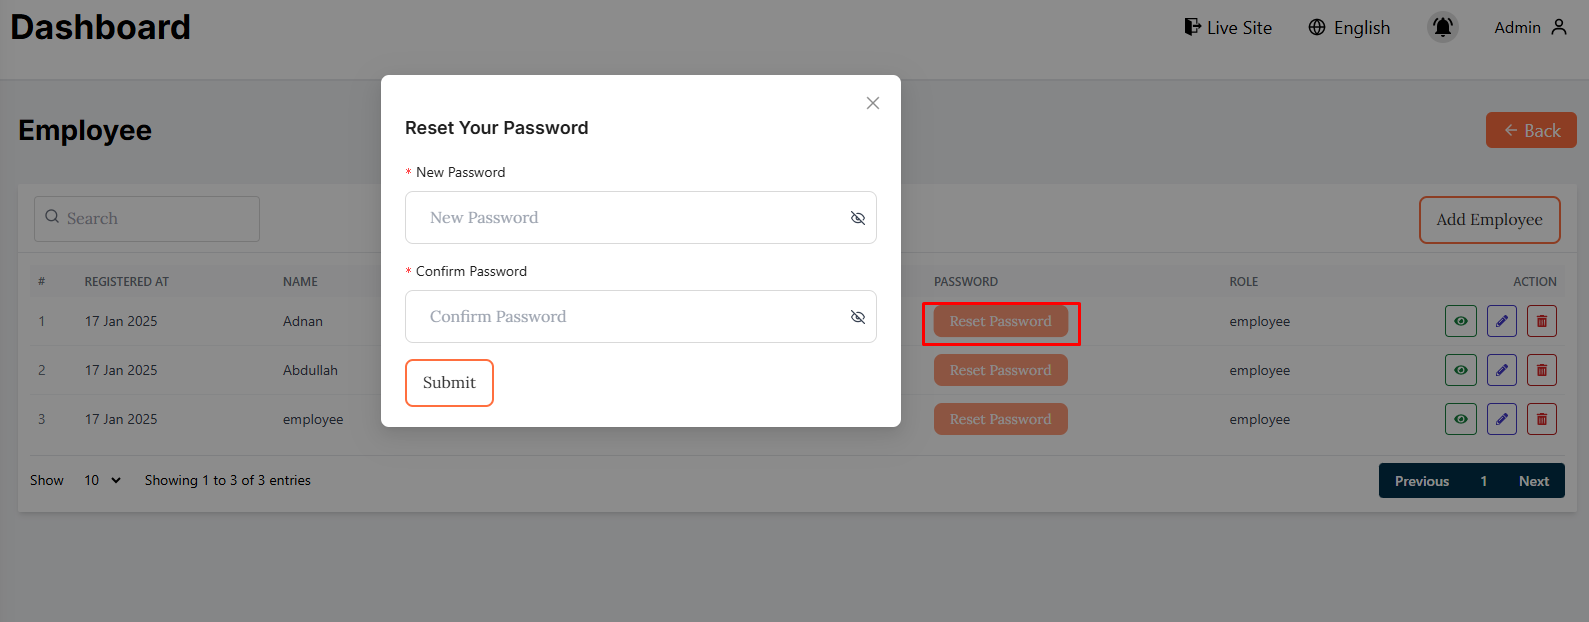1589x622 pixels.
Task: Edit Abdullah's record with the pencil icon
Action: click(1501, 370)
